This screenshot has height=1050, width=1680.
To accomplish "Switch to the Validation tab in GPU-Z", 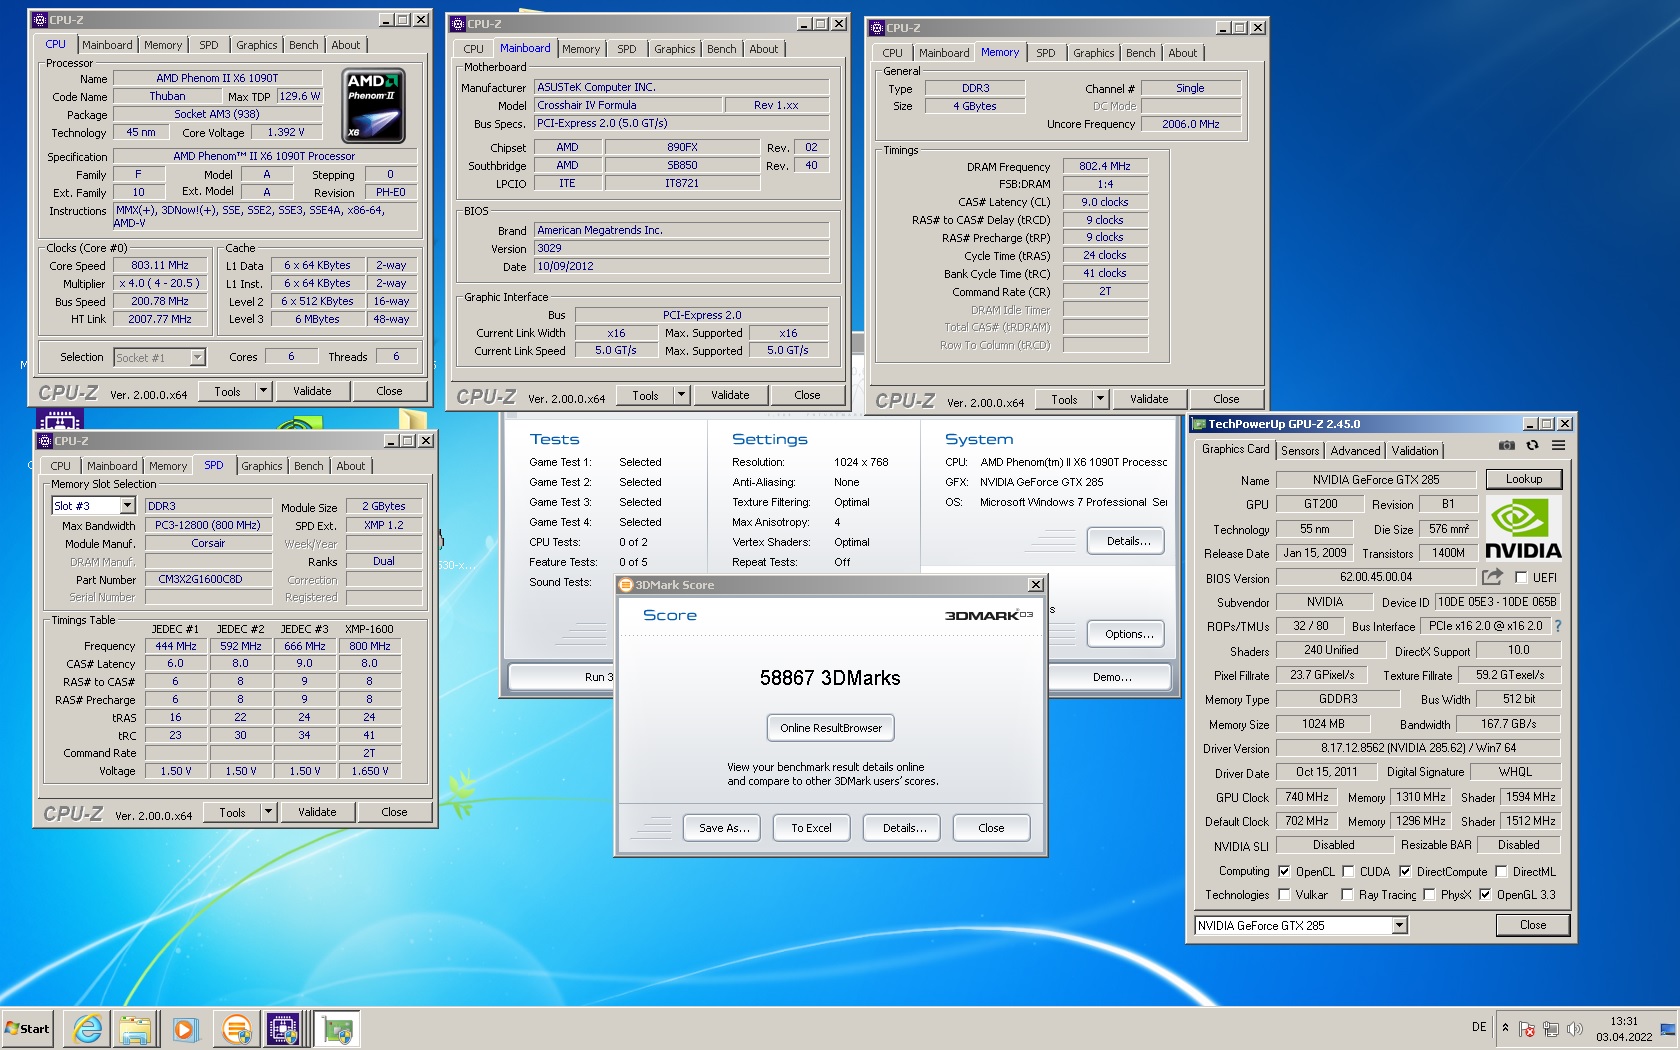I will click(1415, 451).
